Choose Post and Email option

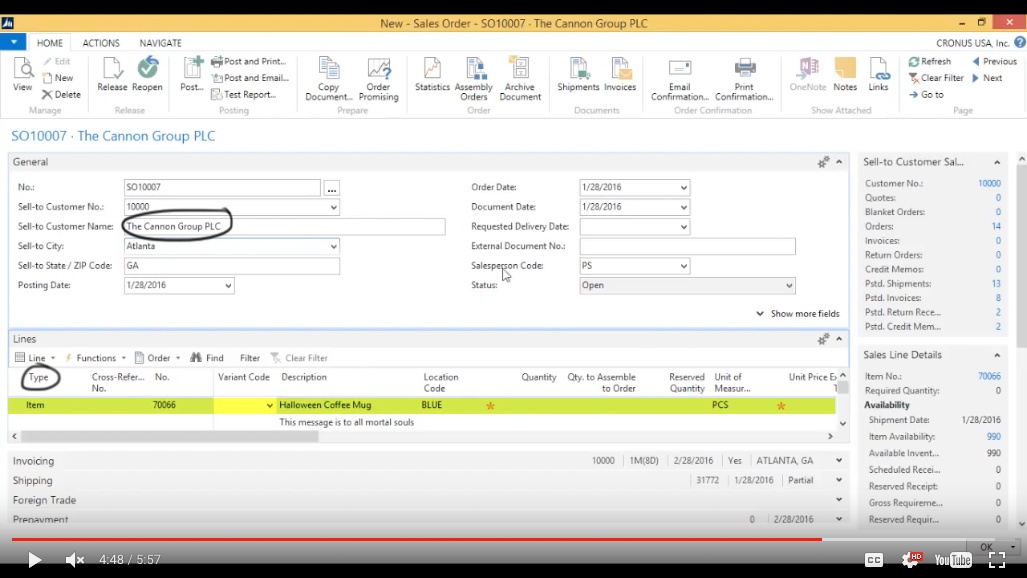click(x=250, y=77)
